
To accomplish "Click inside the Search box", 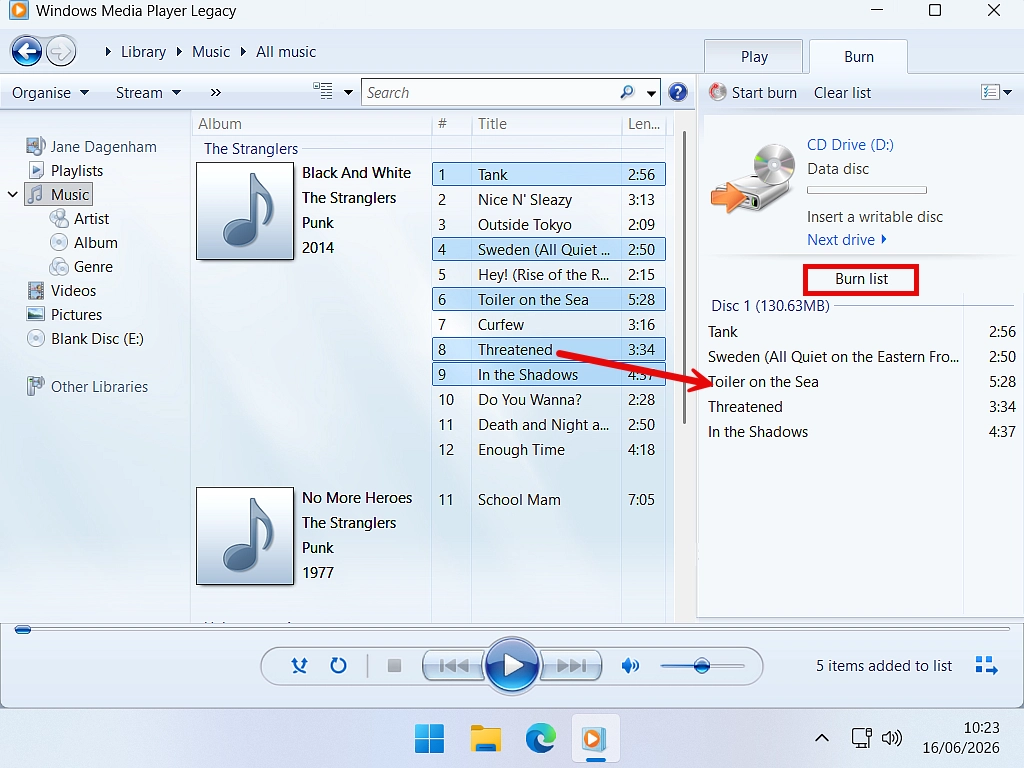I will point(490,93).
